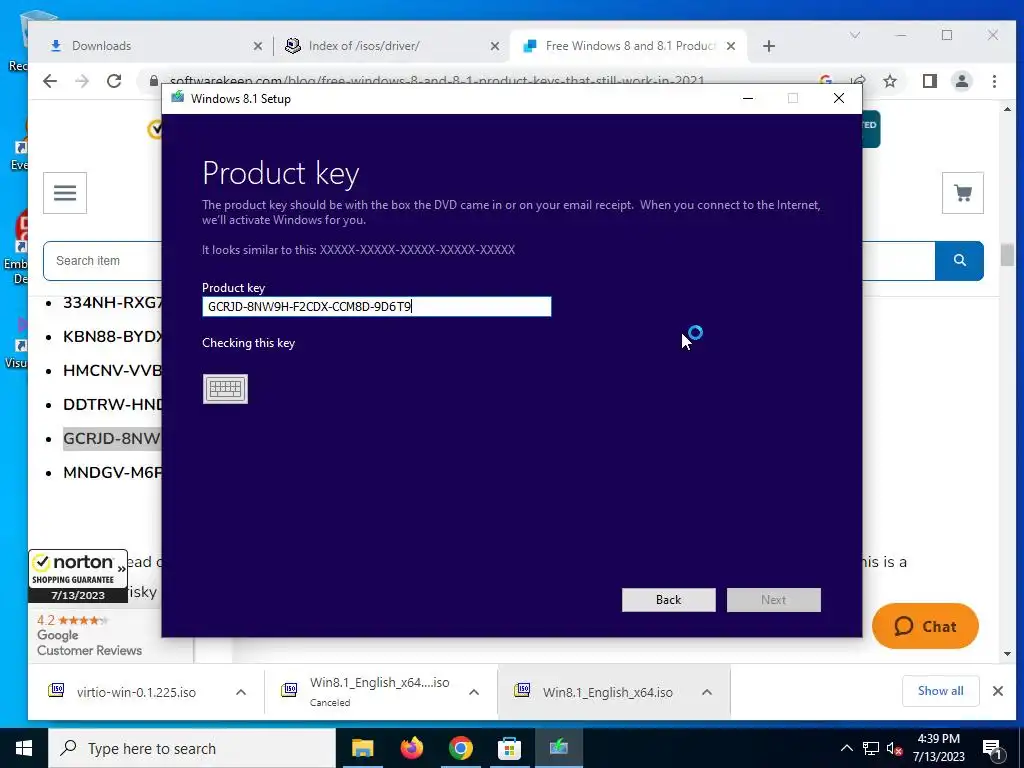
Task: Launch Firefox from the taskbar
Action: pos(411,748)
